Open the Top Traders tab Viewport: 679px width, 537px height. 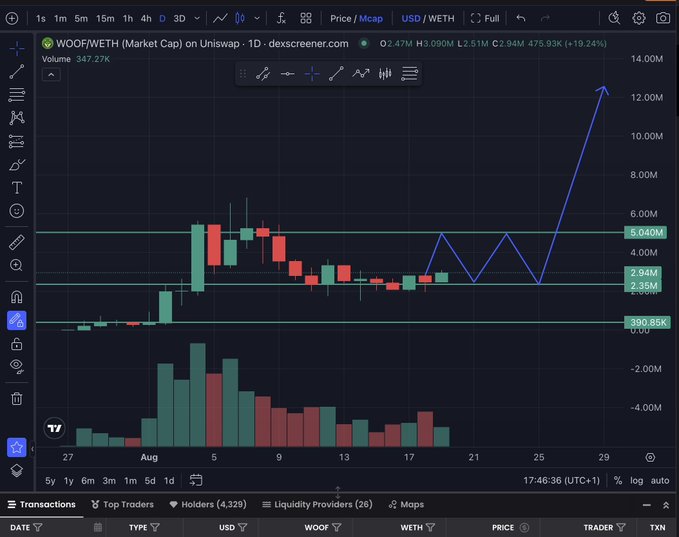pos(123,505)
